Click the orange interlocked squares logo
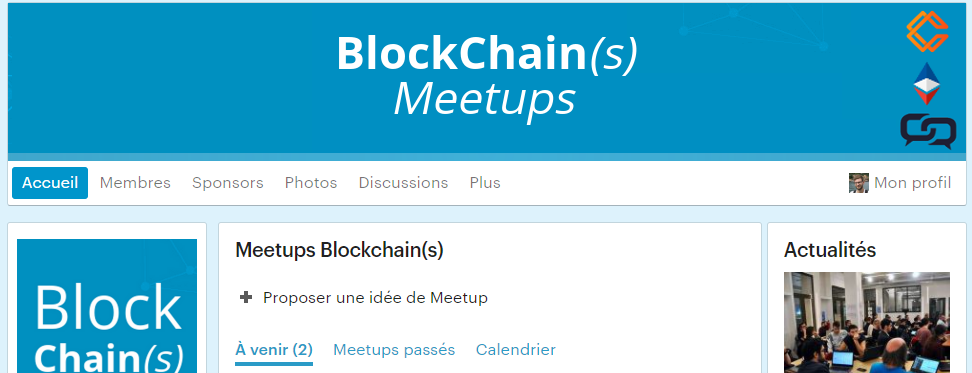 (927, 31)
